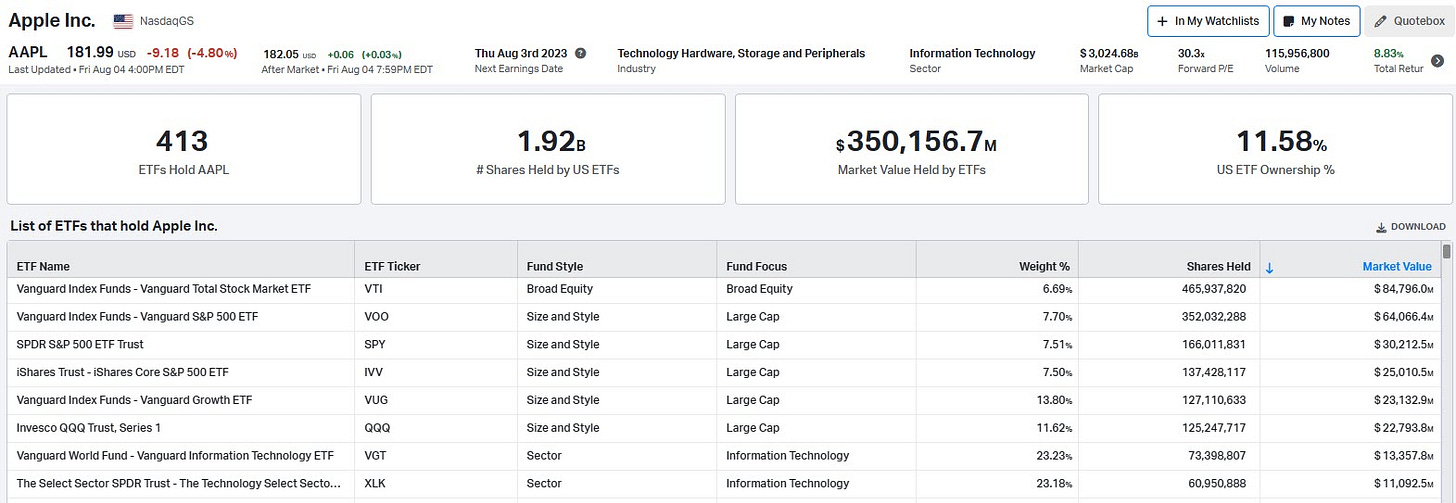Viewport: 1456px width, 503px height.
Task: Click the Apple Inc. company title
Action: tap(52, 20)
